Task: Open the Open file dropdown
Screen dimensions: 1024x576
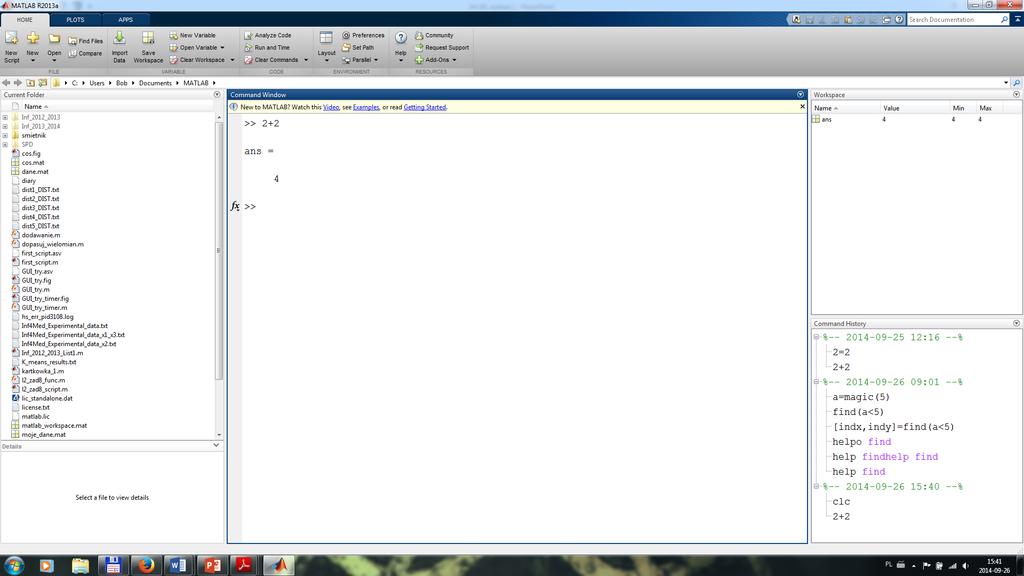Action: tap(54, 61)
